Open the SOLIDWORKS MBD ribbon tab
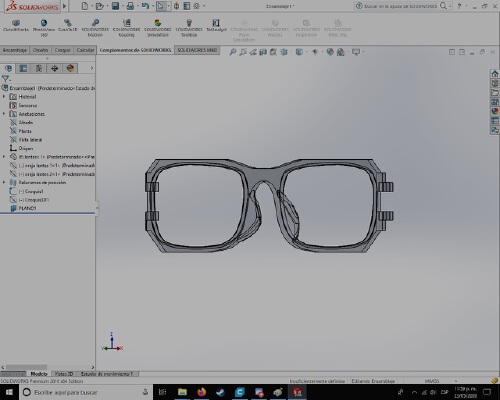Image resolution: width=500 pixels, height=400 pixels. (x=197, y=50)
